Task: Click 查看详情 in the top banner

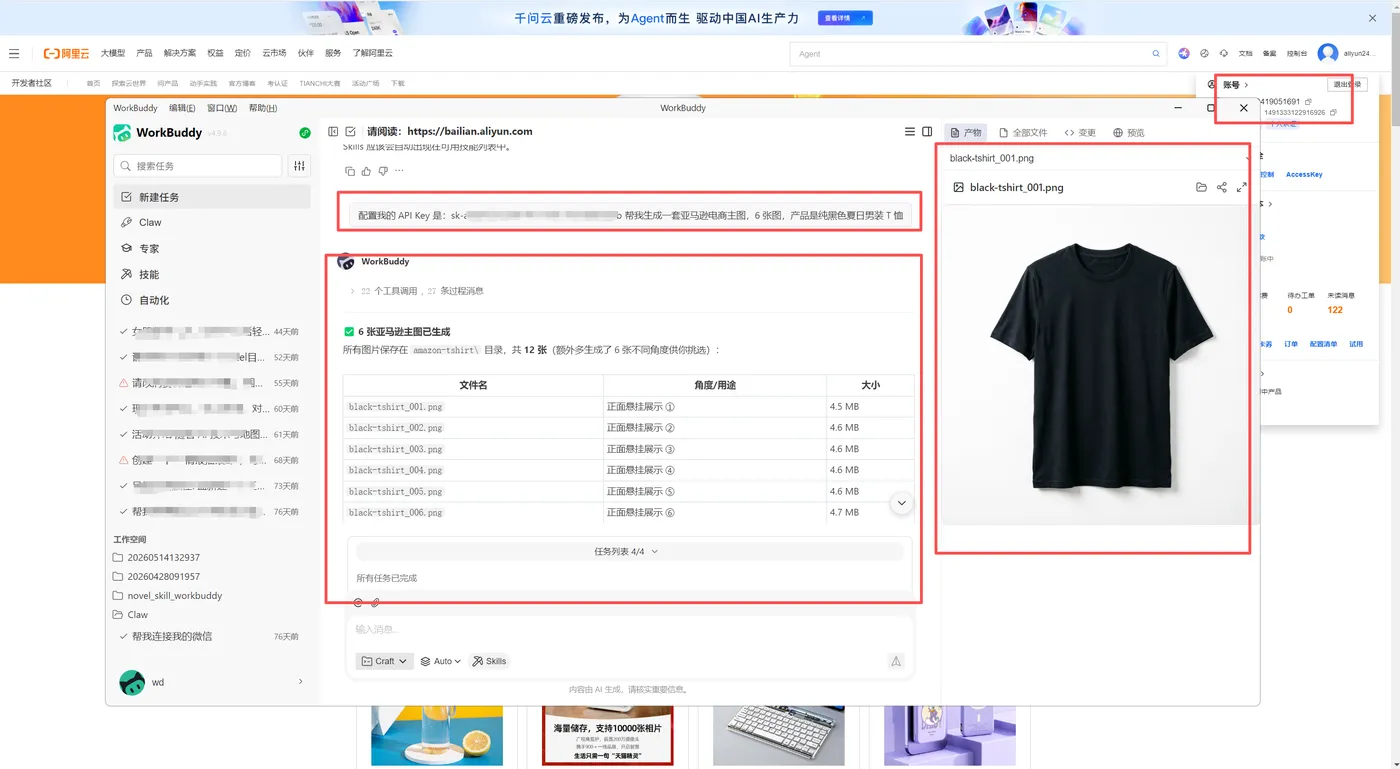Action: coord(845,18)
